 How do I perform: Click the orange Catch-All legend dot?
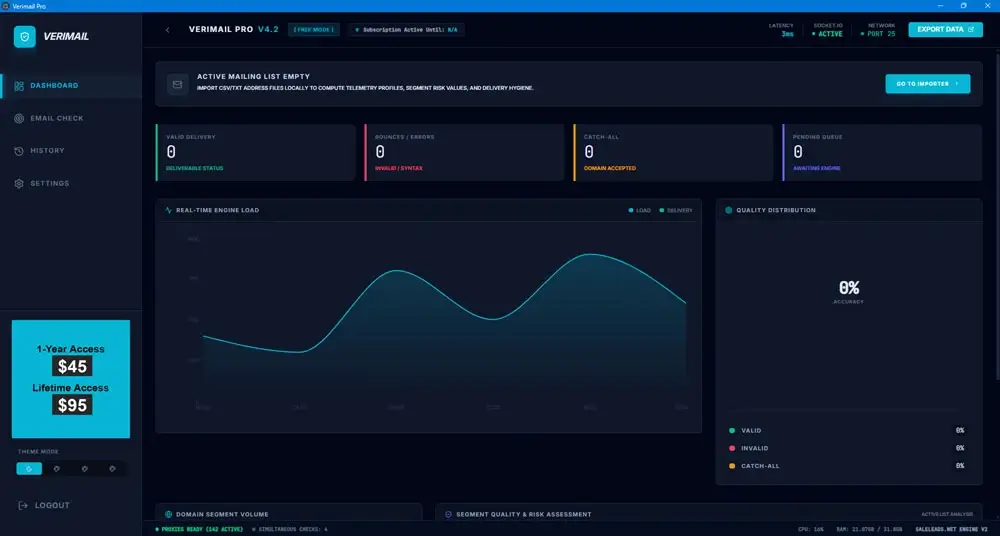click(x=732, y=466)
